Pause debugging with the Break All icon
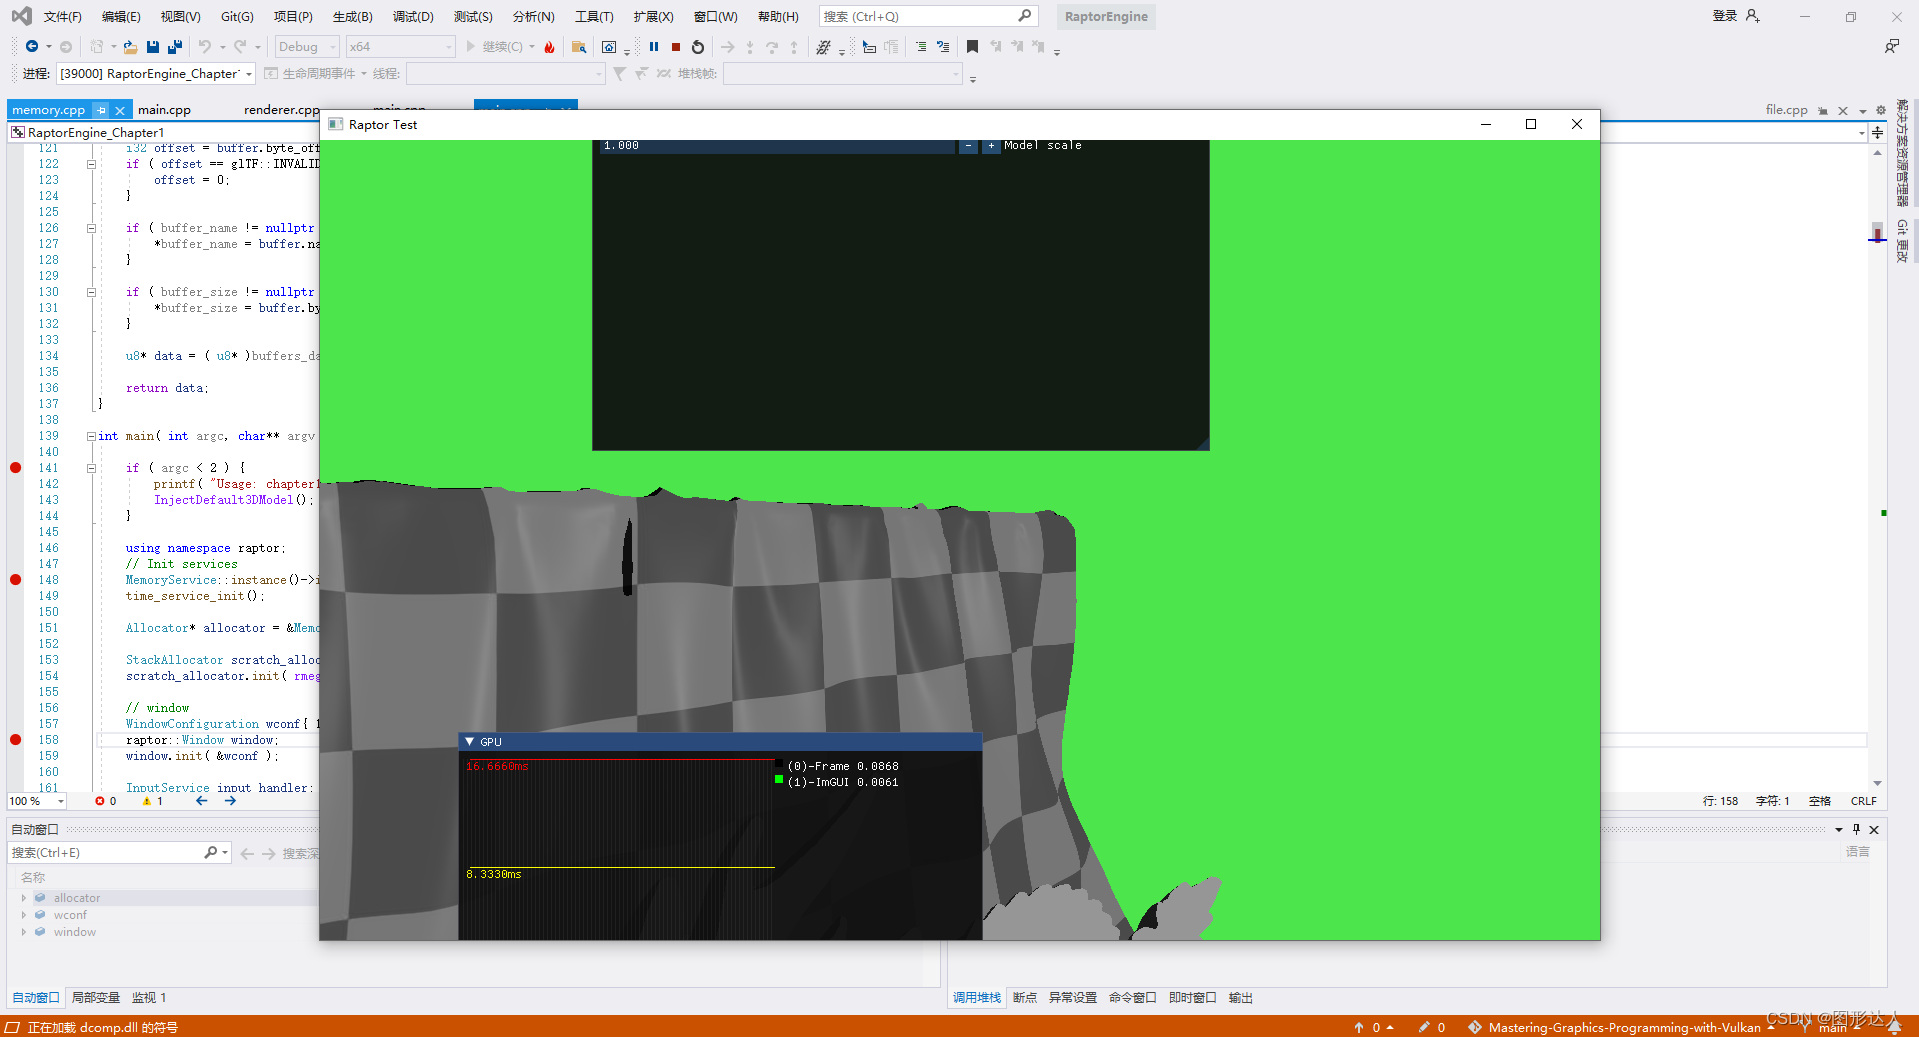This screenshot has height=1037, width=1919. (654, 46)
